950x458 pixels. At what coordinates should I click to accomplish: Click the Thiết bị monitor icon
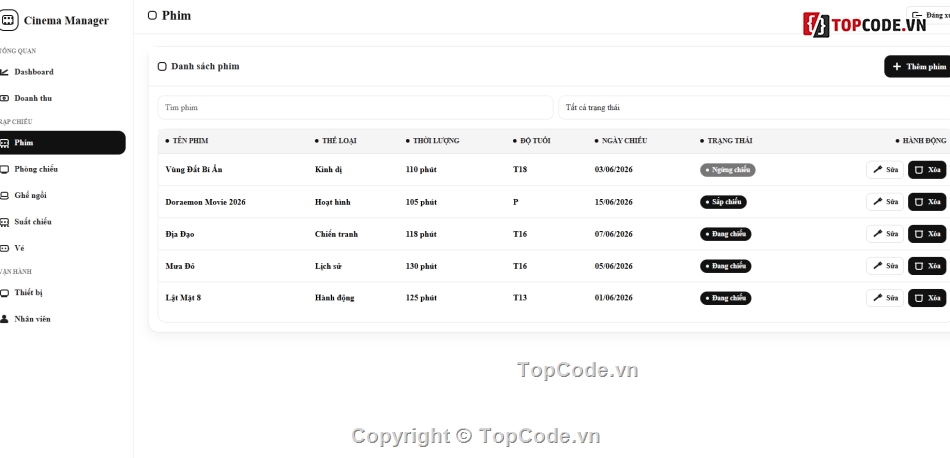click(x=4, y=293)
